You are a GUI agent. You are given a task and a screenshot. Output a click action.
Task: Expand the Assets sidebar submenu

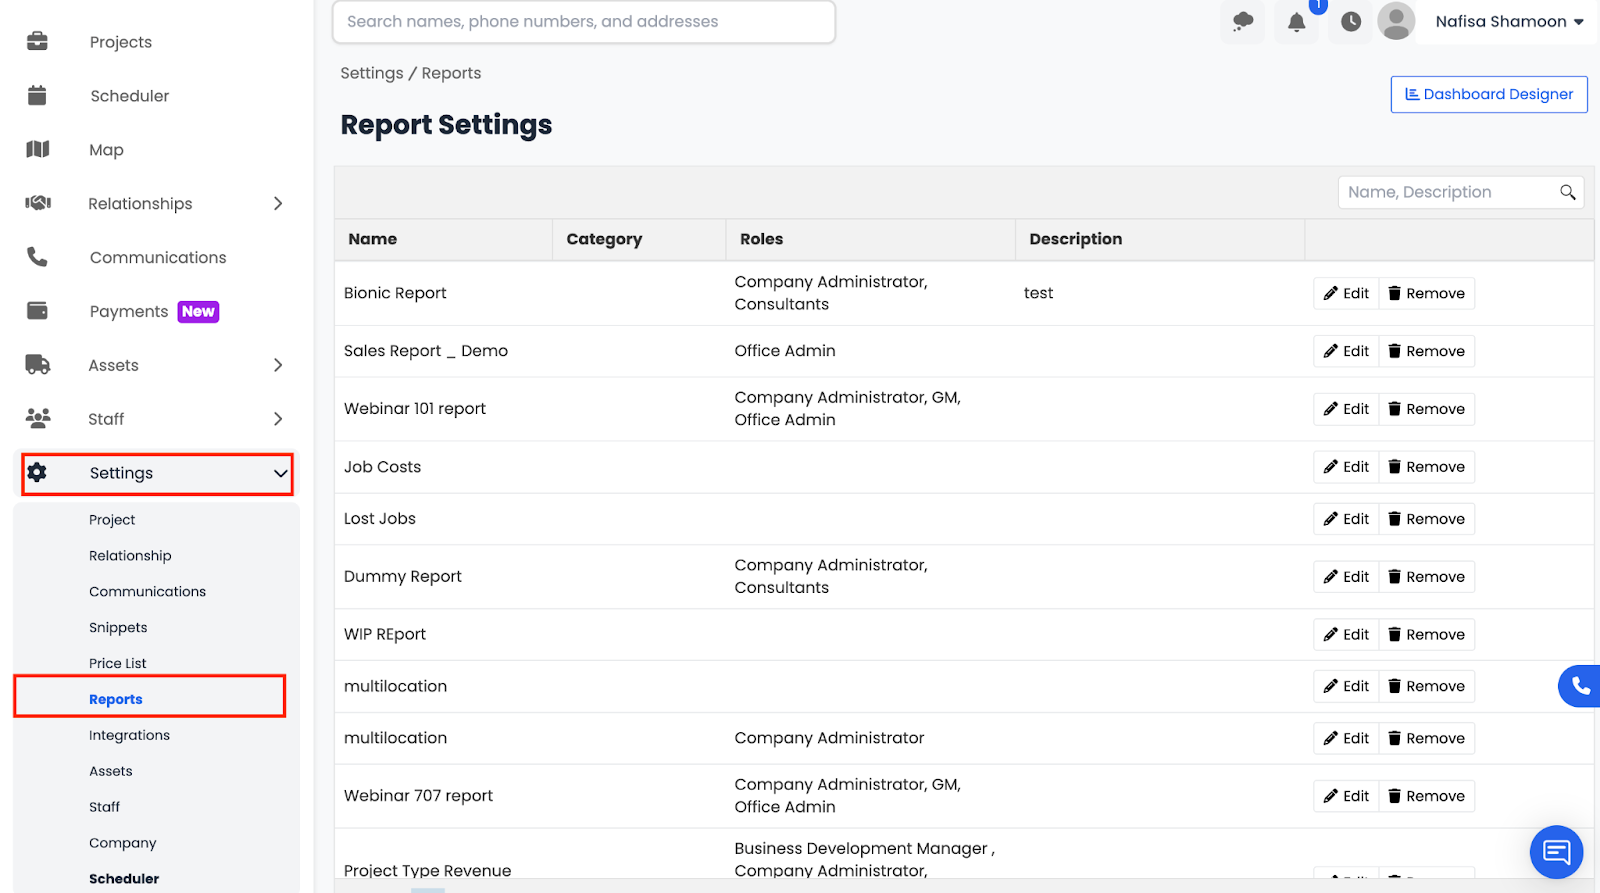[278, 365]
